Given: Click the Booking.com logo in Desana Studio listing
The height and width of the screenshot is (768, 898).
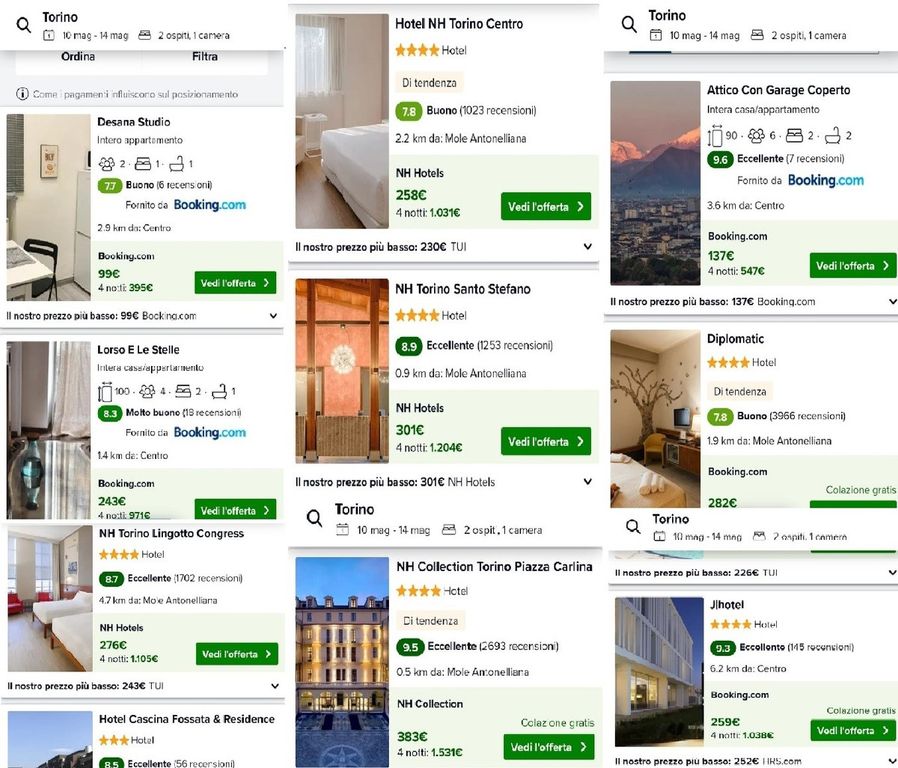Looking at the screenshot, I should (x=209, y=205).
